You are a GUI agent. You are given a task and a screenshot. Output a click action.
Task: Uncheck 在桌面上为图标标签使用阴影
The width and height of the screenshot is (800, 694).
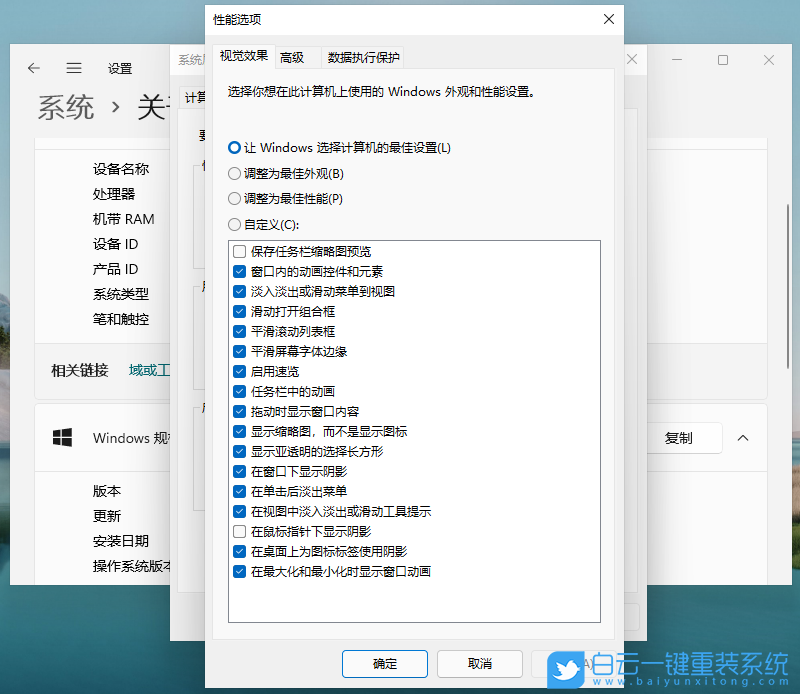[239, 551]
